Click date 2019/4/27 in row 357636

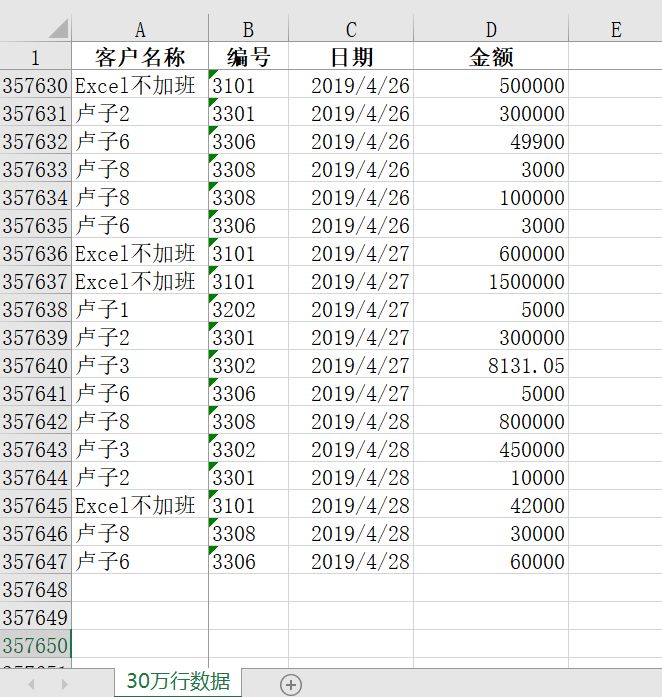click(x=351, y=252)
